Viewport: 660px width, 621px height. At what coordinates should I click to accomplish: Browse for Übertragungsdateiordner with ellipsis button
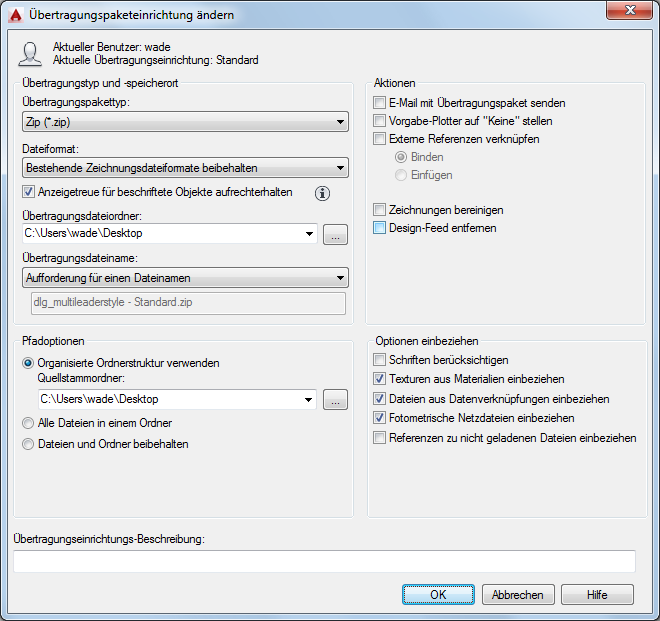point(335,234)
